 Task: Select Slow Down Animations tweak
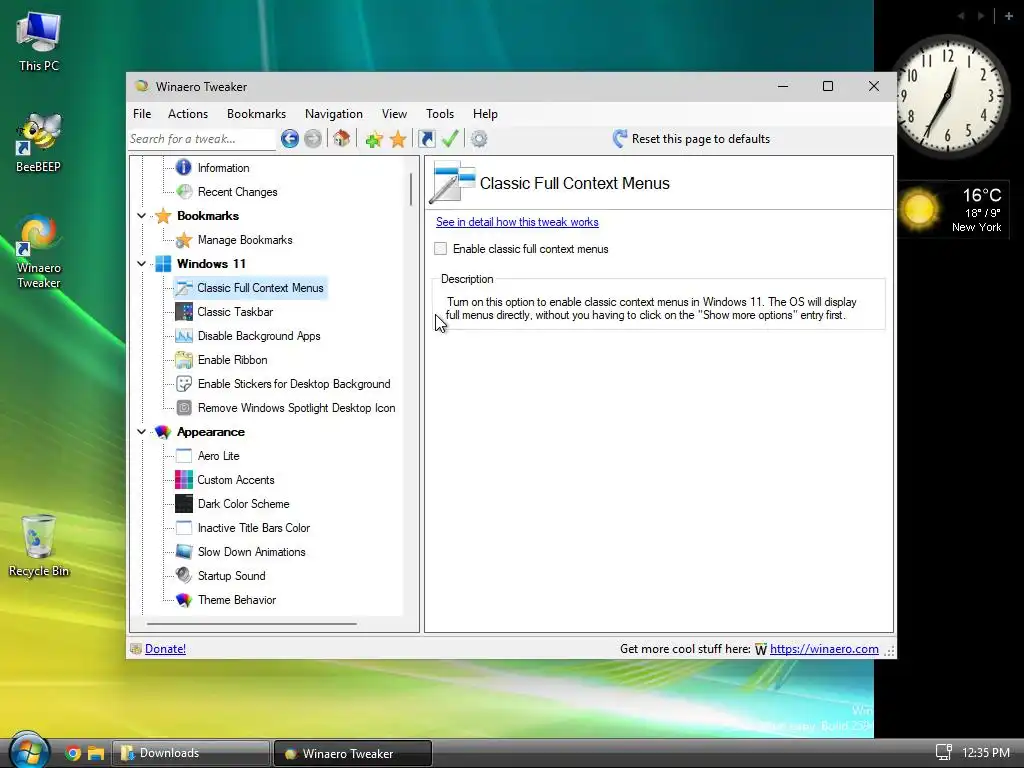point(251,552)
